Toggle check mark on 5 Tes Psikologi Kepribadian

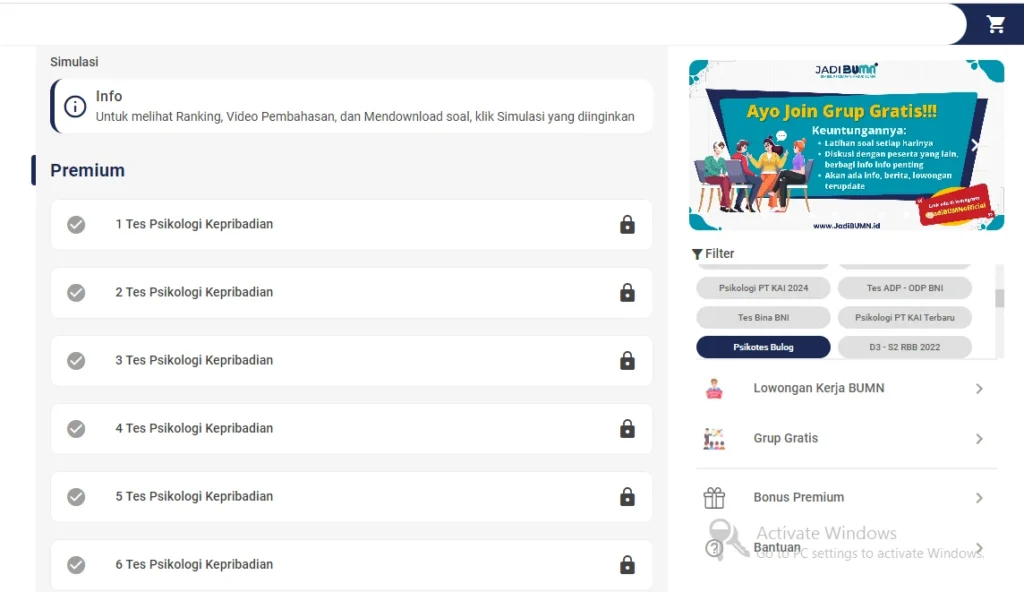click(76, 496)
